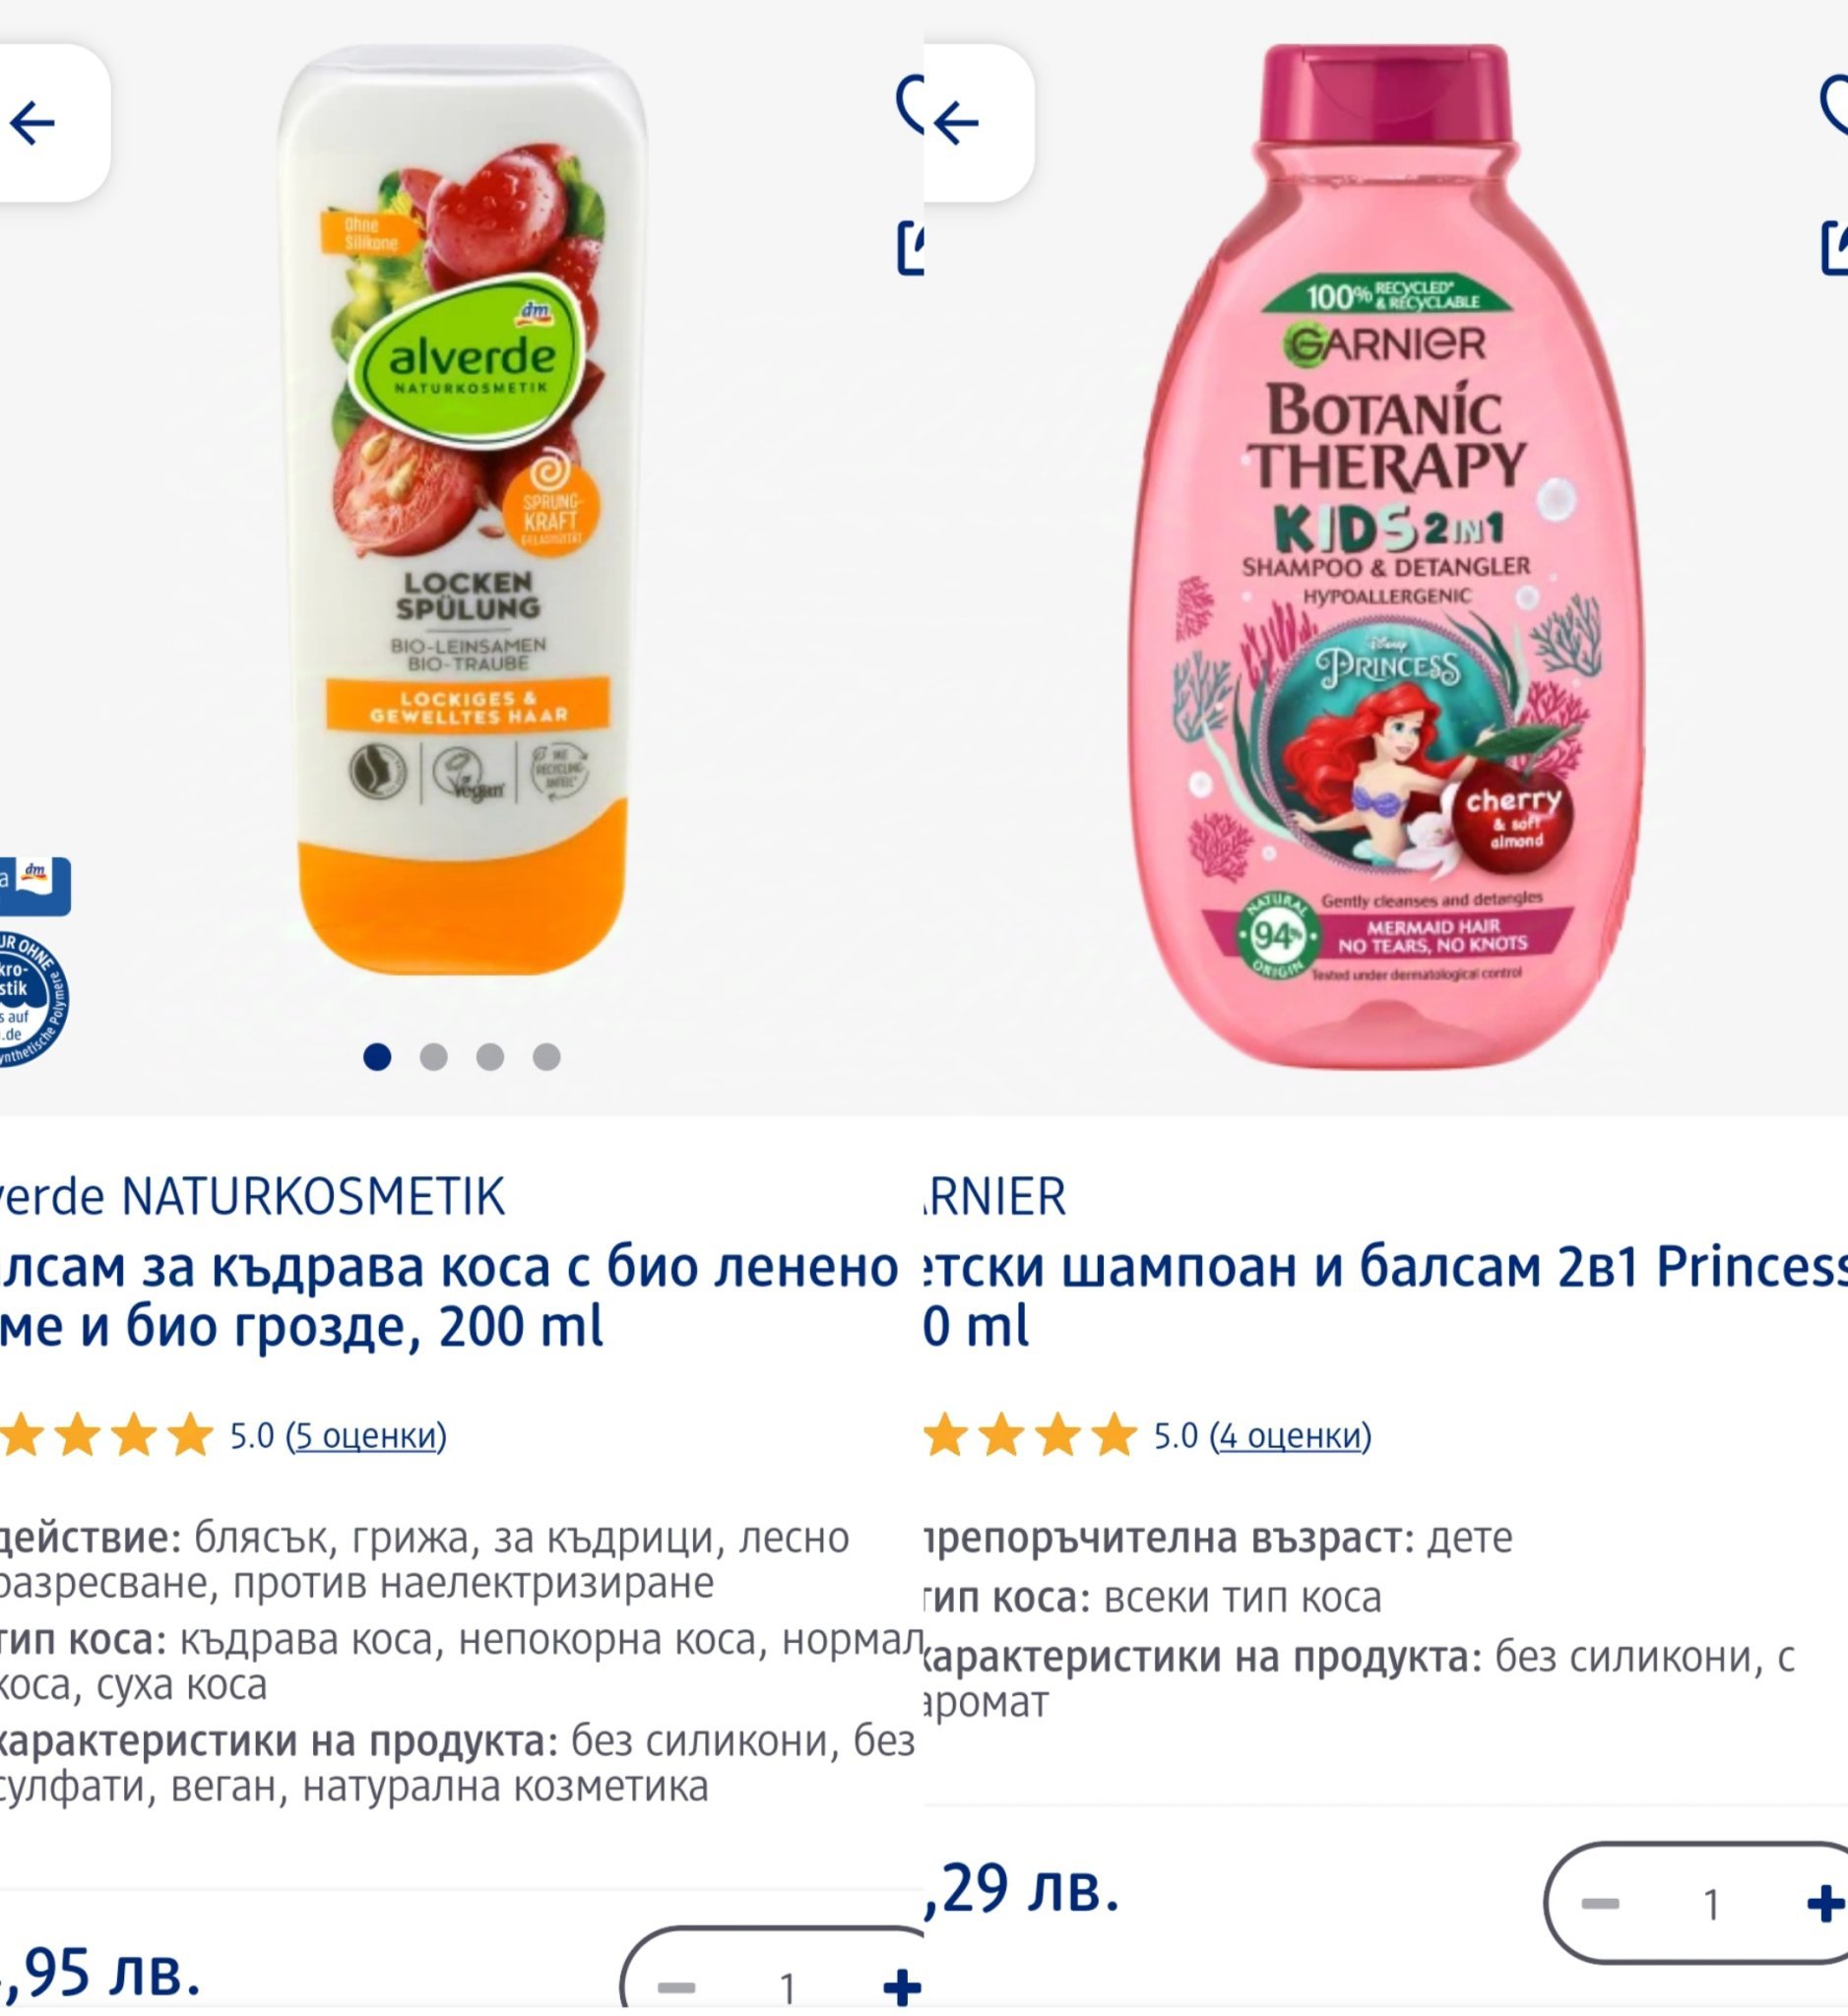This screenshot has height=2016, width=1848.
Task: Add Garnier kids shampoo to favorites heart
Action: pos(1834,104)
